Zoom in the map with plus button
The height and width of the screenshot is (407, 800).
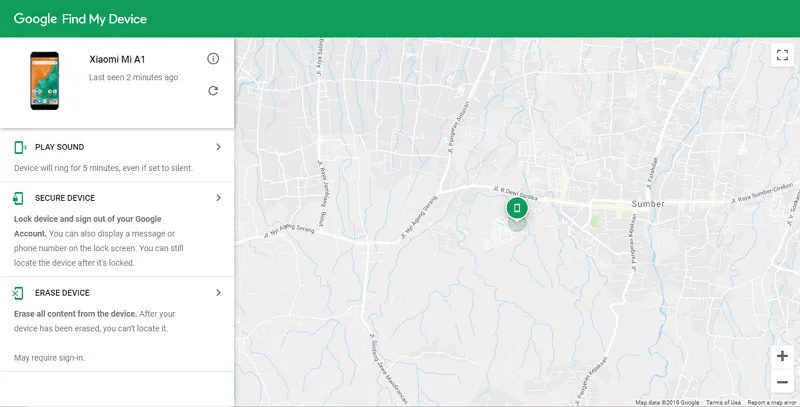[781, 356]
